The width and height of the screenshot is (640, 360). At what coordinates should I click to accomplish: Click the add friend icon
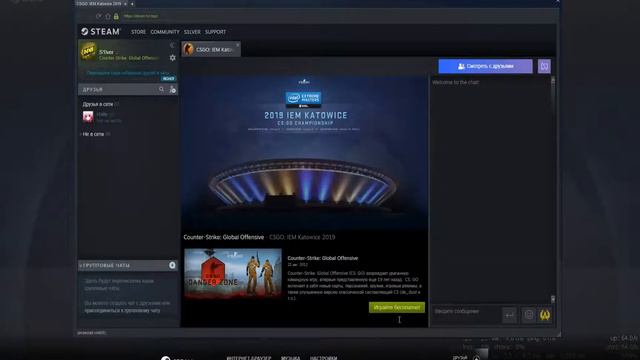(173, 89)
